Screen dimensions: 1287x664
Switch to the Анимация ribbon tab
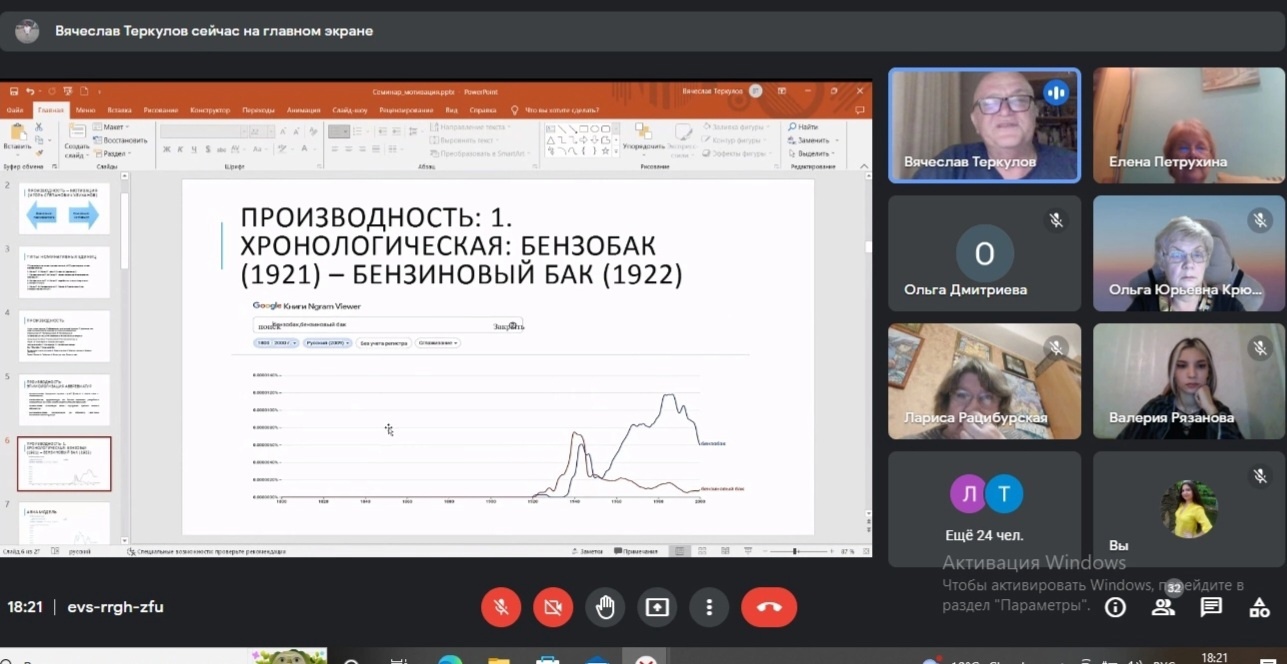coord(303,110)
